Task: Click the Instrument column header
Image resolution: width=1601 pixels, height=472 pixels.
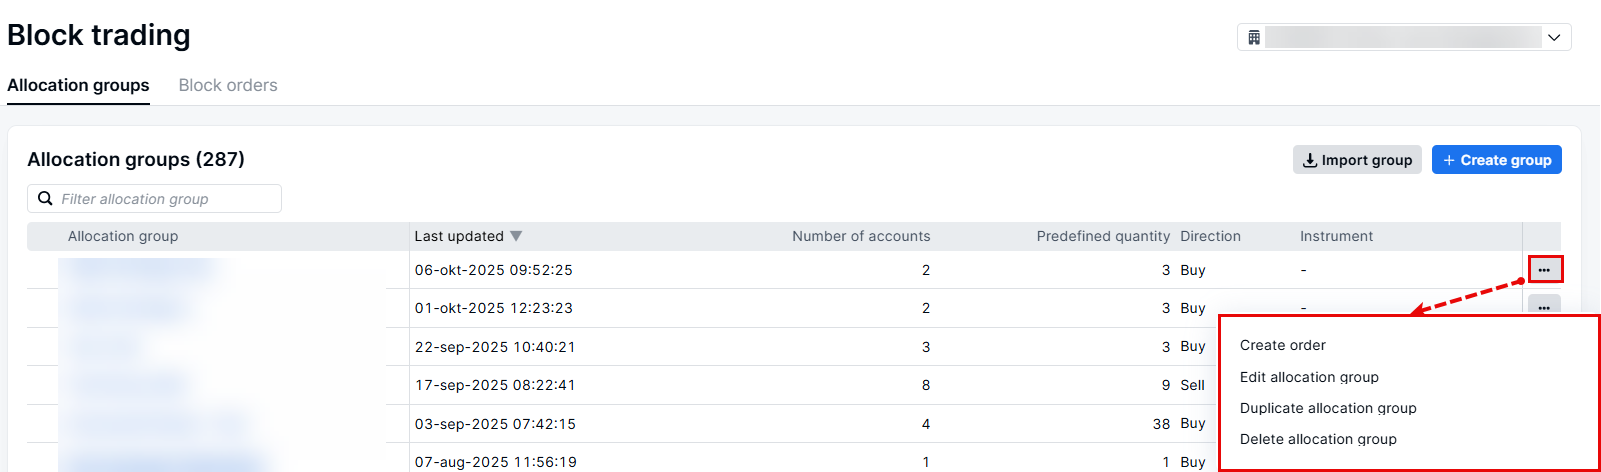Action: pos(1336,236)
